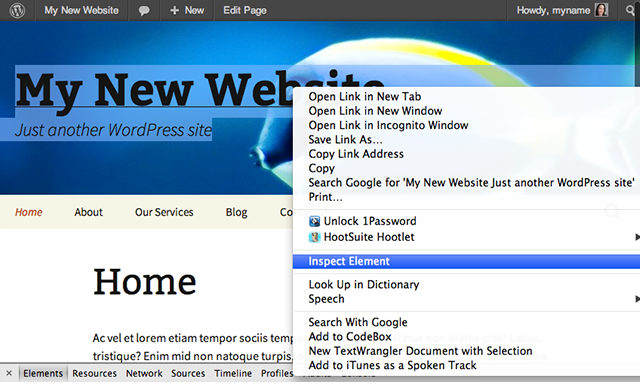Choose Add to CodeBox
Image resolution: width=640 pixels, height=382 pixels.
(350, 337)
